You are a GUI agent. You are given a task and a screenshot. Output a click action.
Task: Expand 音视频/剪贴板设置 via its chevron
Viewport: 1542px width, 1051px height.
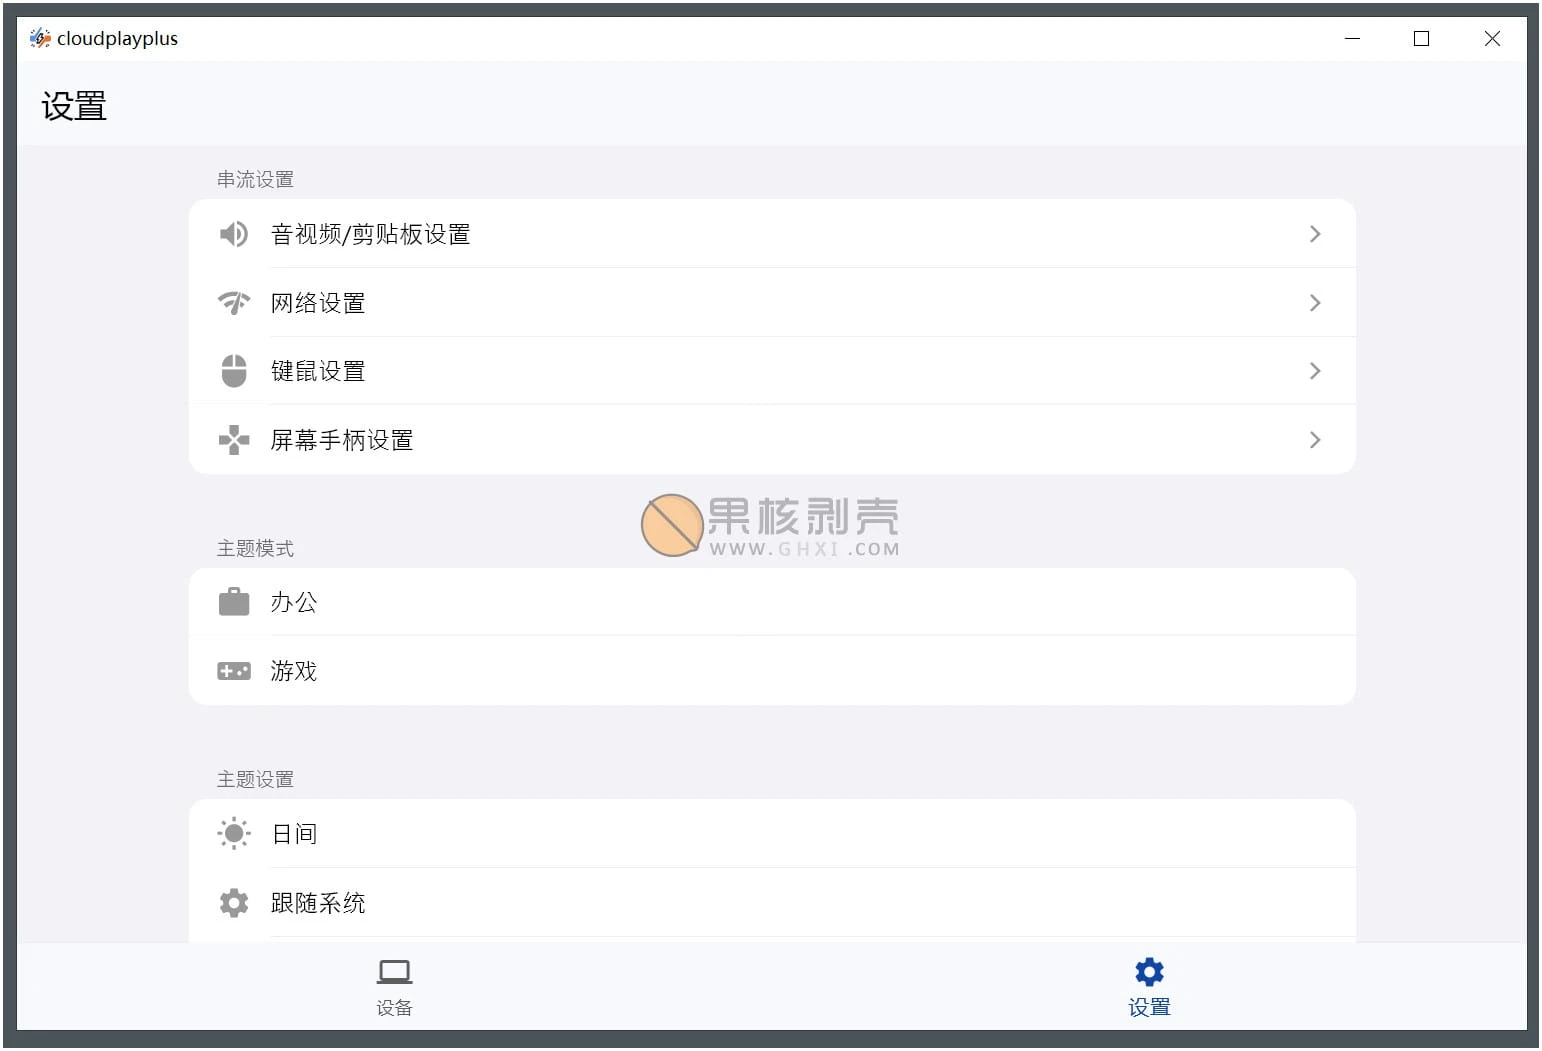1315,233
